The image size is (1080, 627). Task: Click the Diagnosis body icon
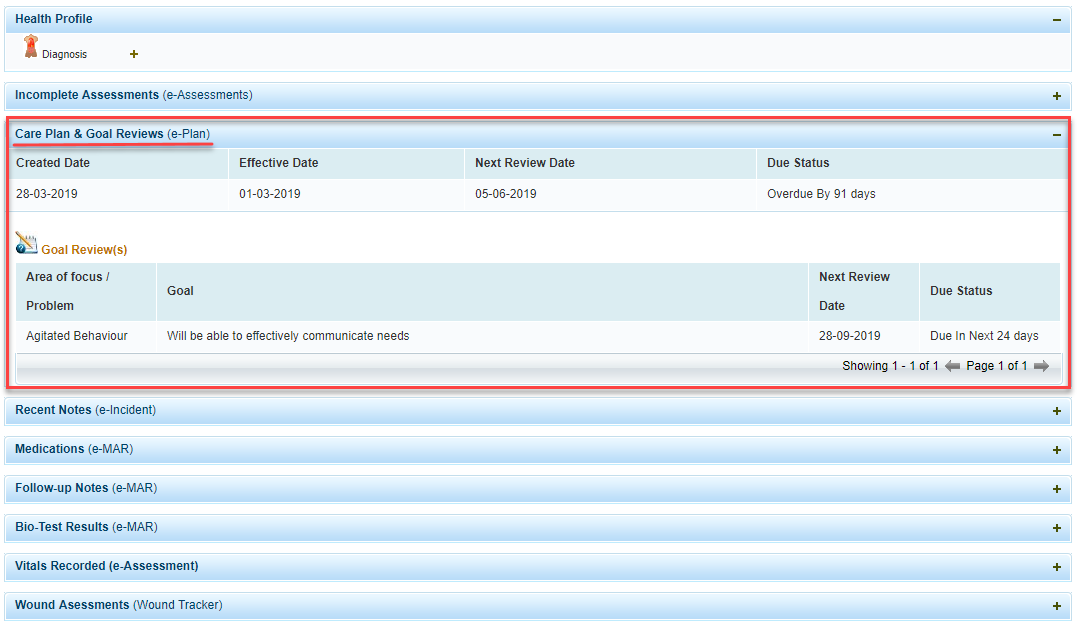click(30, 47)
